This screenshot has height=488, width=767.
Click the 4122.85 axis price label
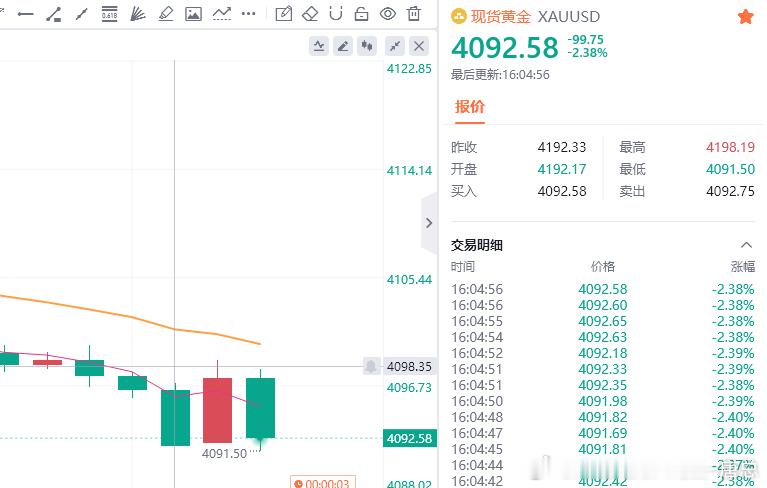pos(409,68)
